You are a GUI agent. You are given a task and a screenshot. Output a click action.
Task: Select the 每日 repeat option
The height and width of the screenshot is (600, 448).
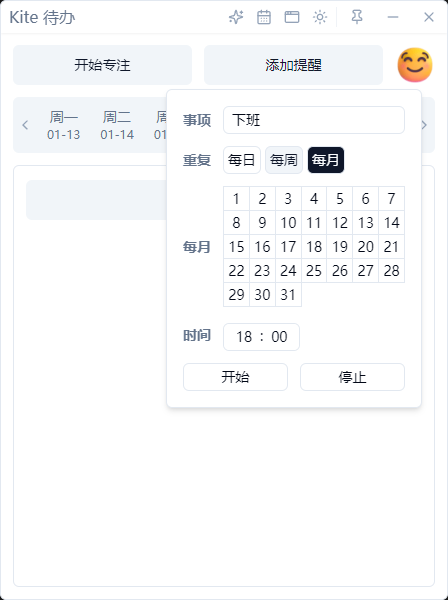coord(242,160)
